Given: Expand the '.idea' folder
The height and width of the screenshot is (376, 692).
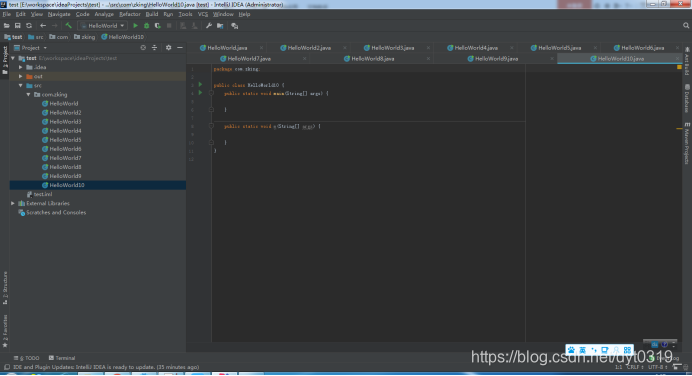Looking at the screenshot, I should [21, 68].
